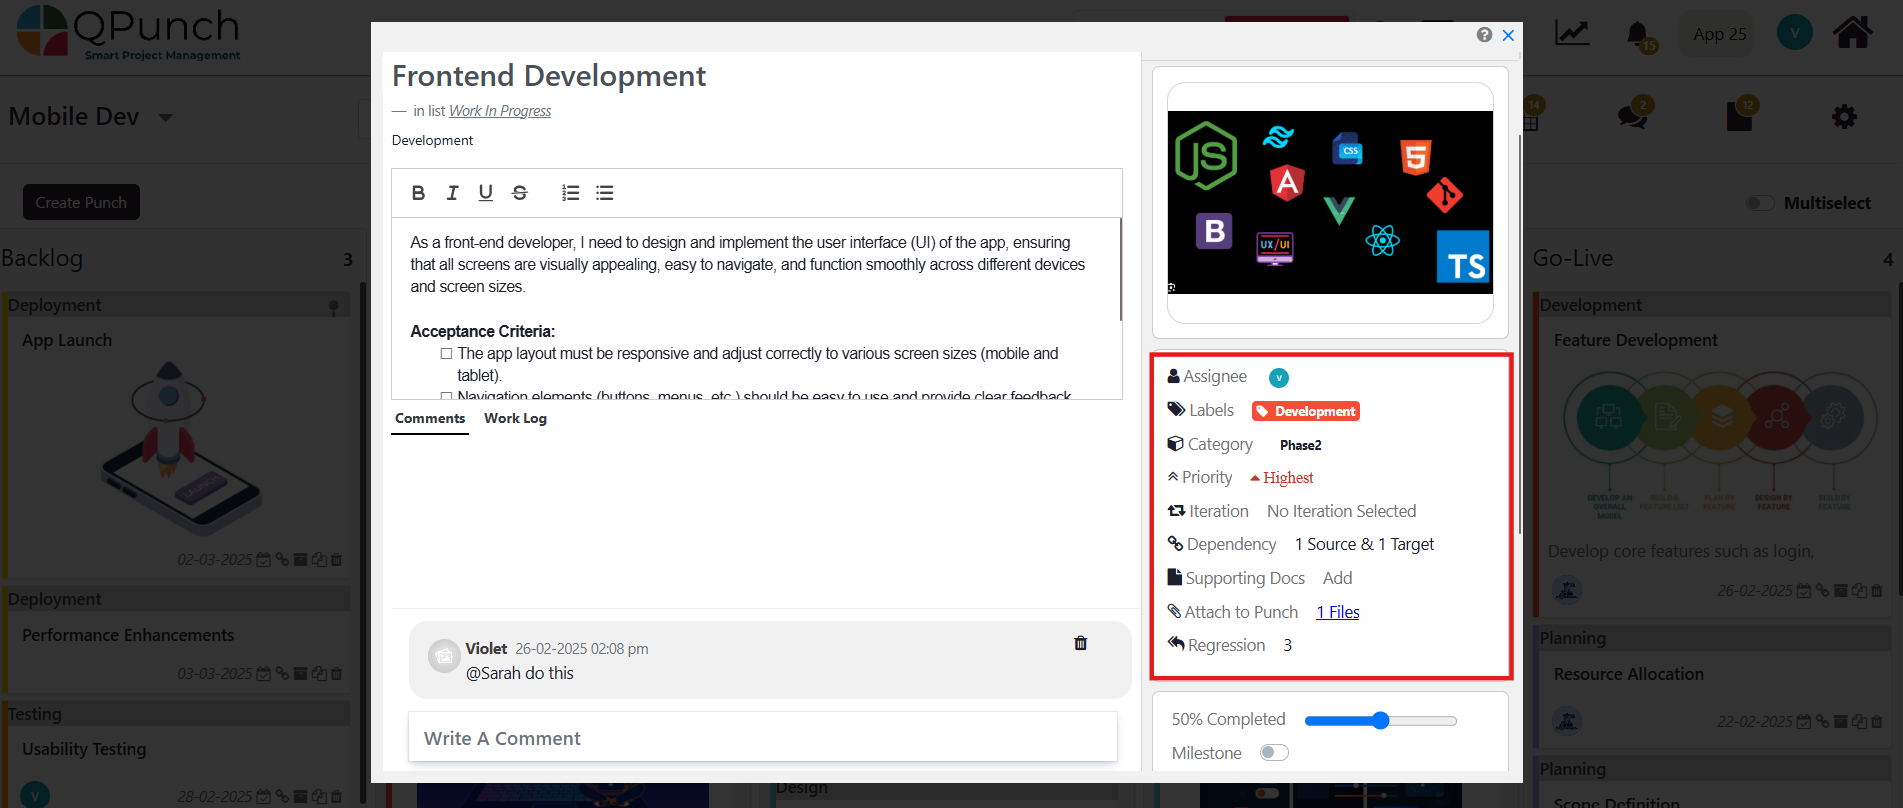Open help icon in punch dialog

[x=1484, y=35]
